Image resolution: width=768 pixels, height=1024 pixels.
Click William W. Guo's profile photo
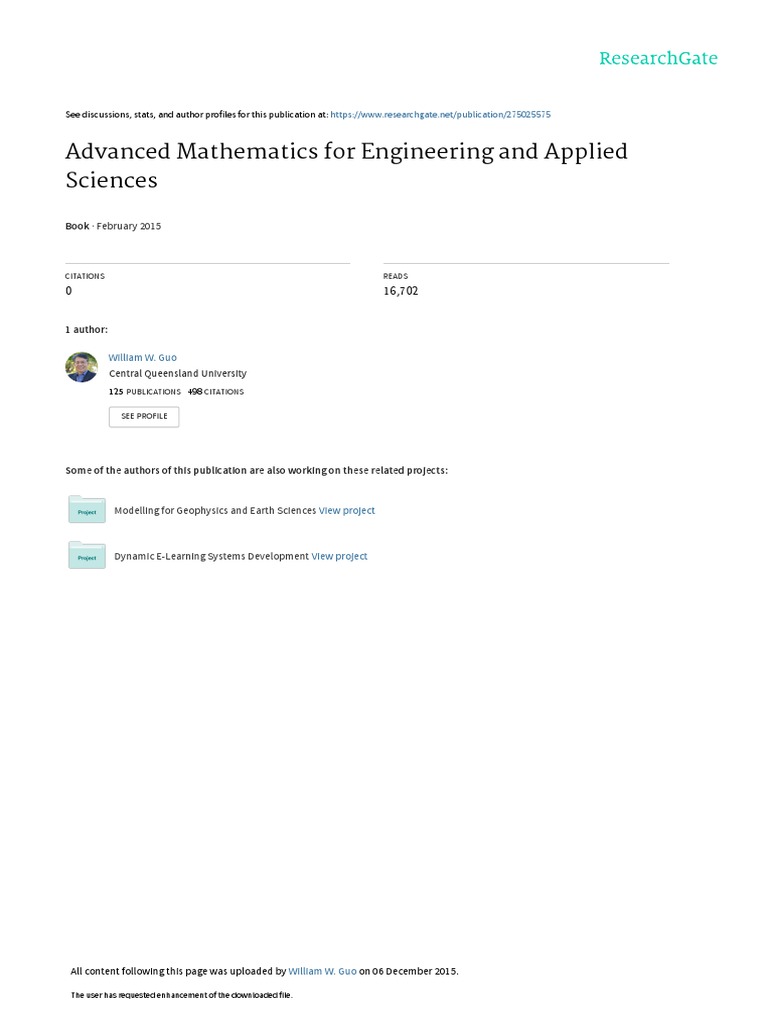coord(81,367)
